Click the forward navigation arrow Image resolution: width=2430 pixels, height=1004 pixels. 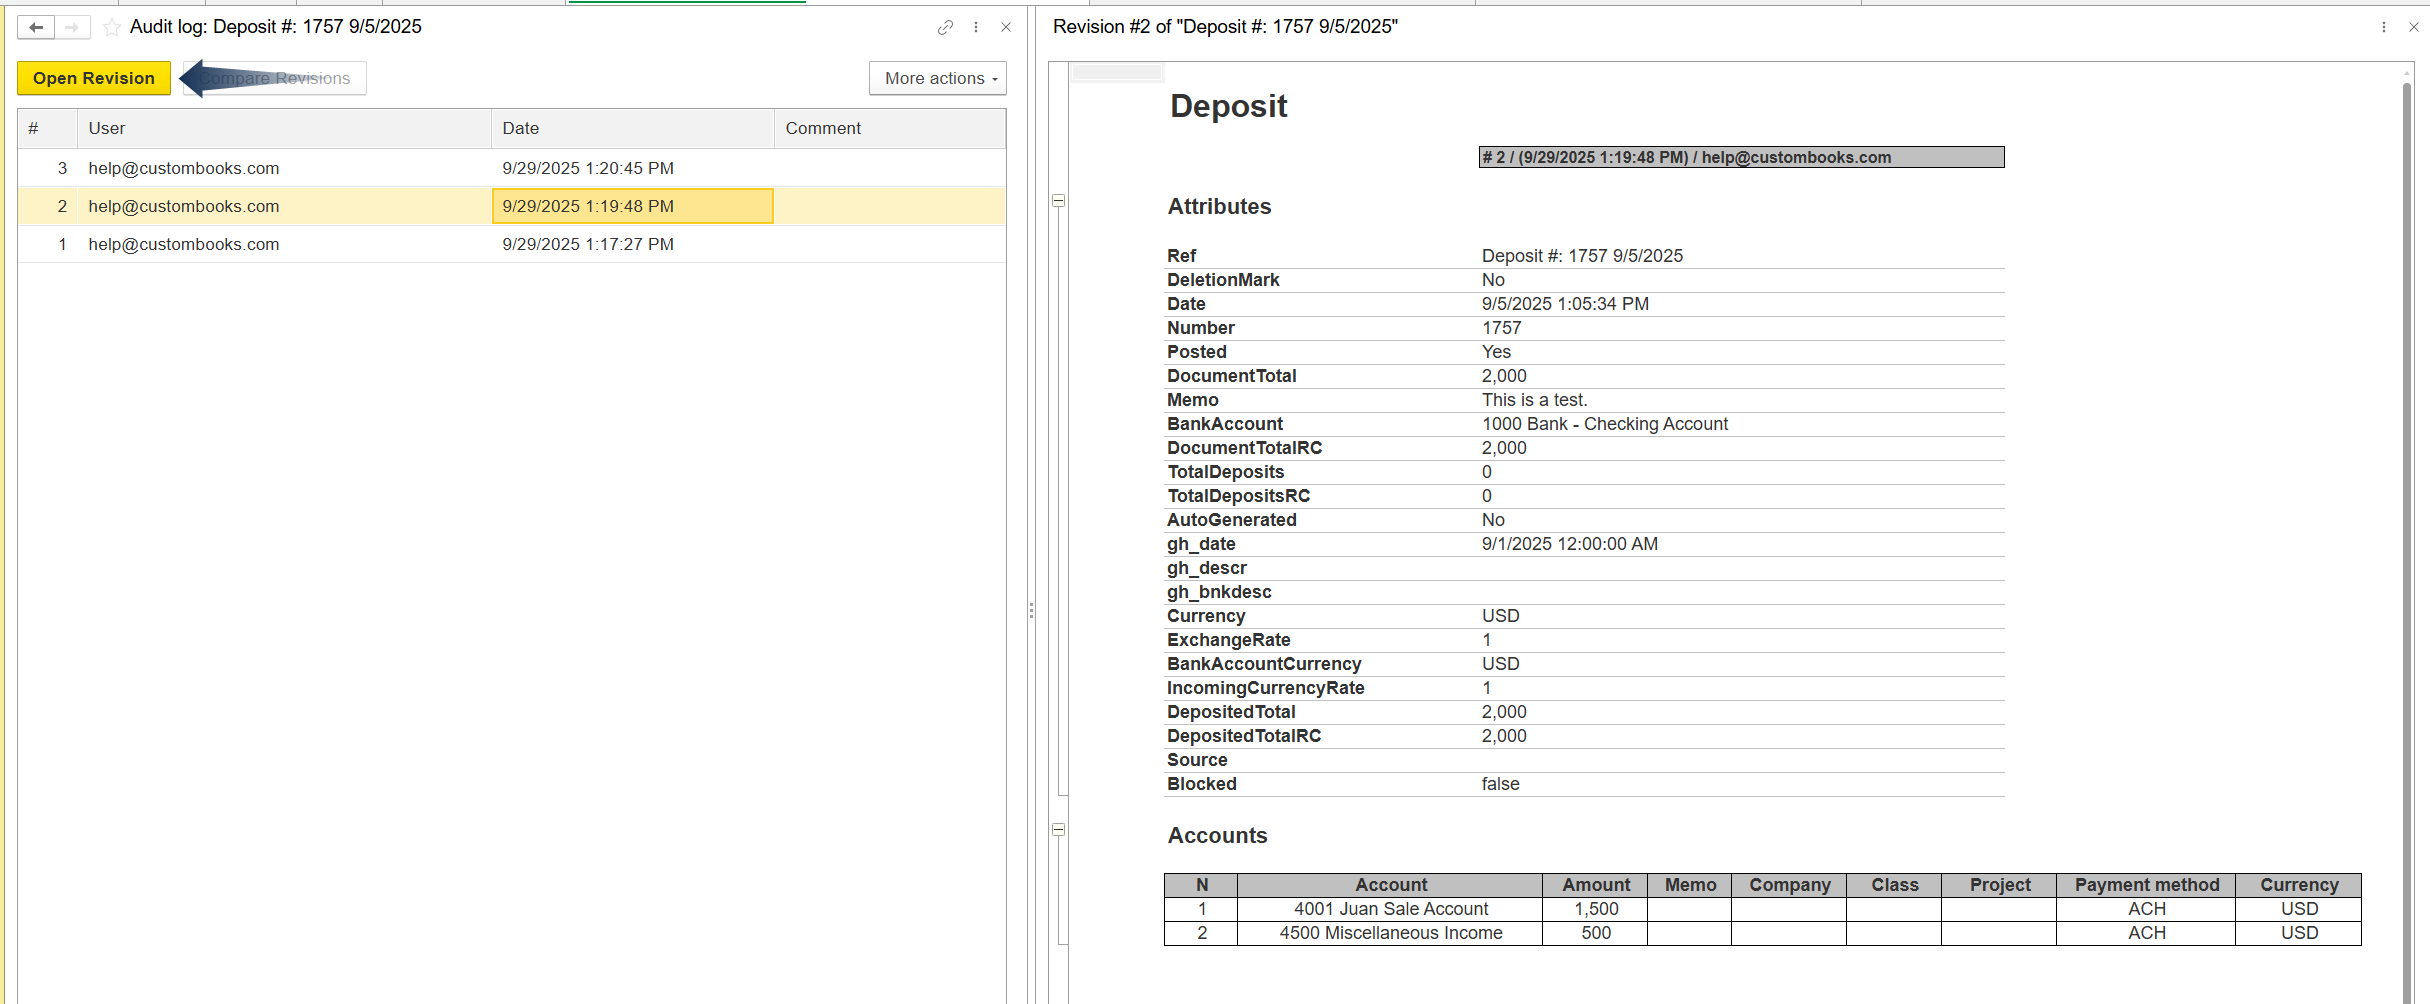point(72,27)
